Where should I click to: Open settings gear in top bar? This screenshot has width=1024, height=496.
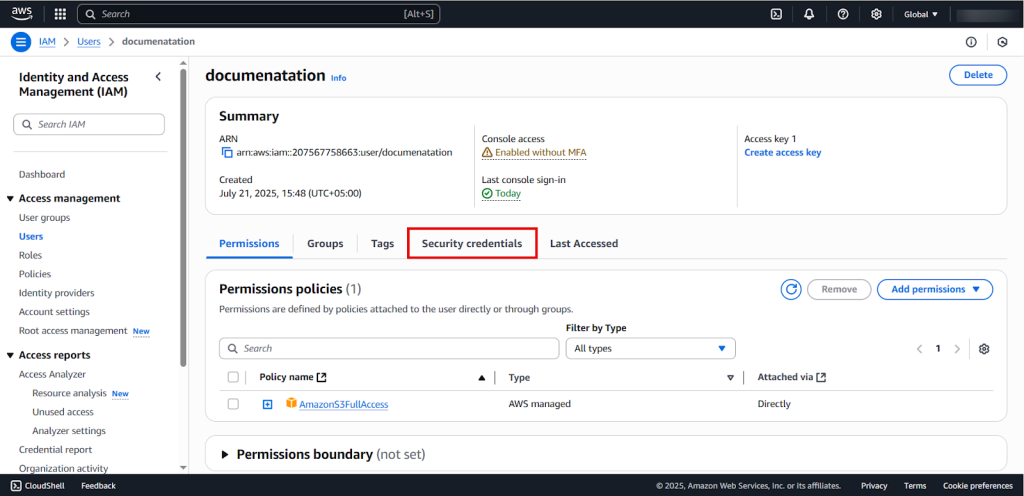tap(876, 14)
